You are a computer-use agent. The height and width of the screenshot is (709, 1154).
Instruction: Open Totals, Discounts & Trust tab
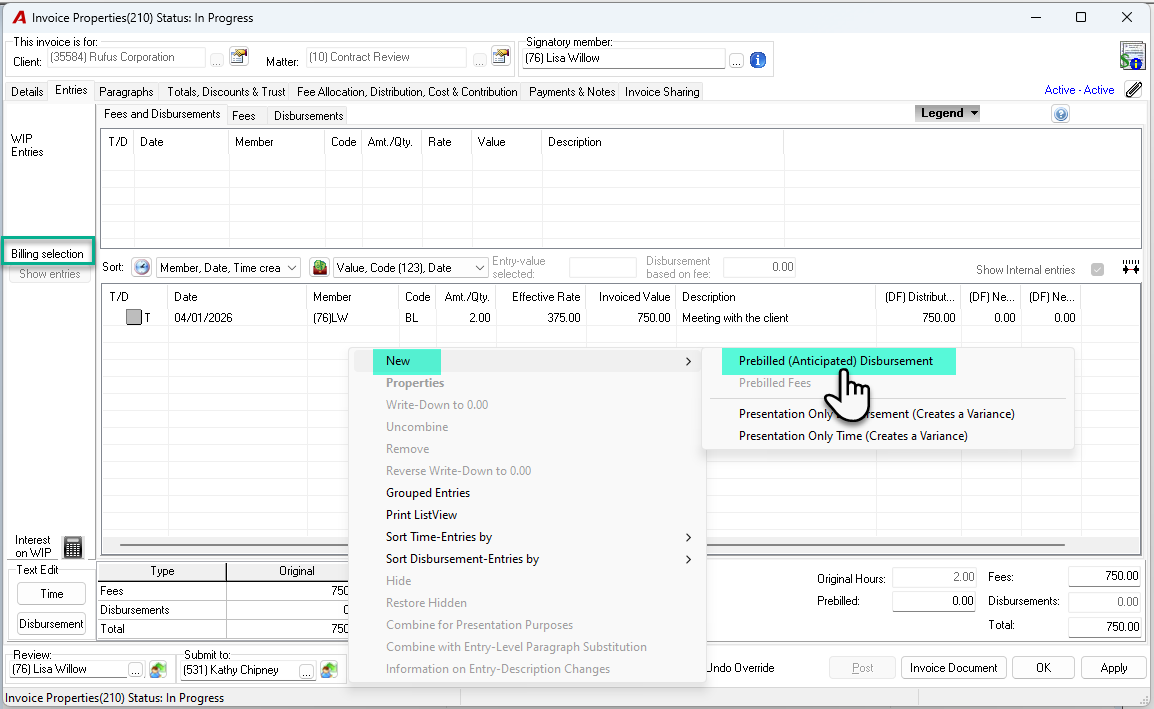(226, 91)
